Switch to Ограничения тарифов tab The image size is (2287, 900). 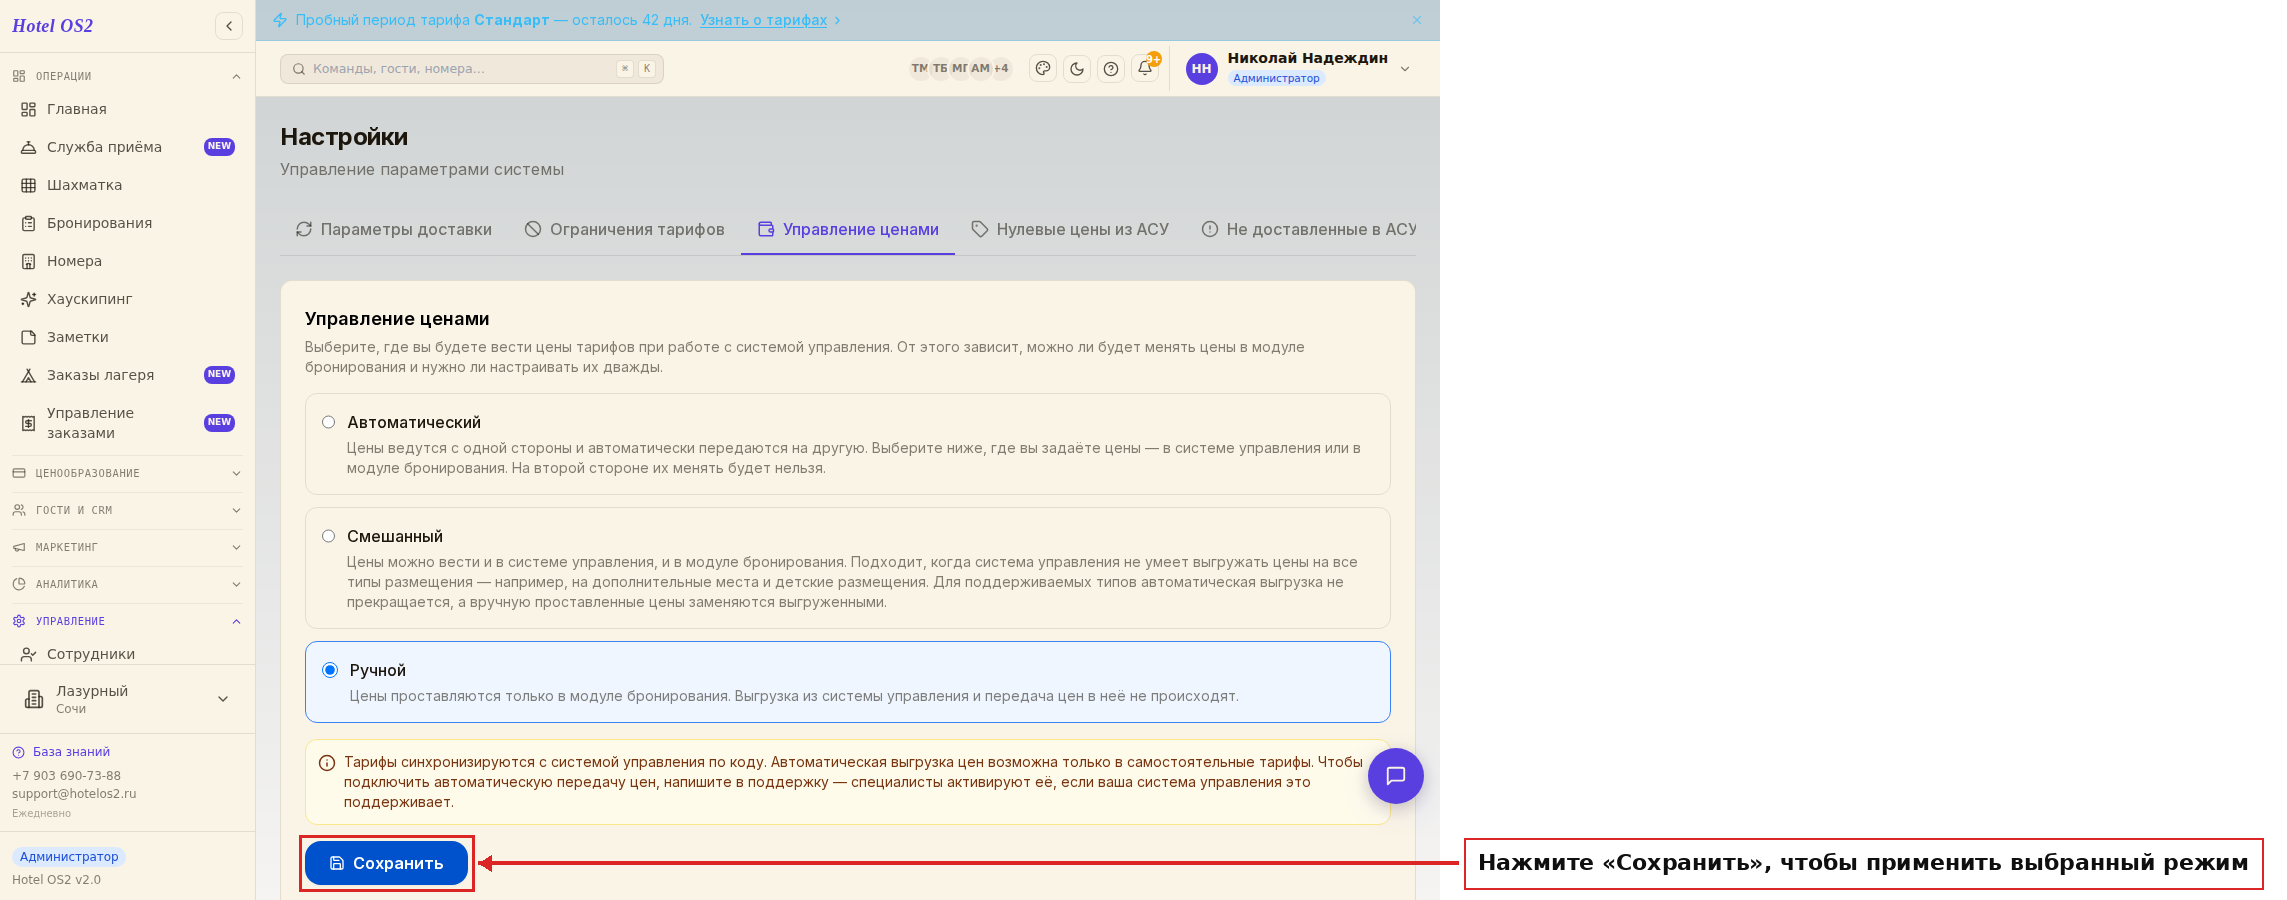pyautogui.click(x=625, y=229)
